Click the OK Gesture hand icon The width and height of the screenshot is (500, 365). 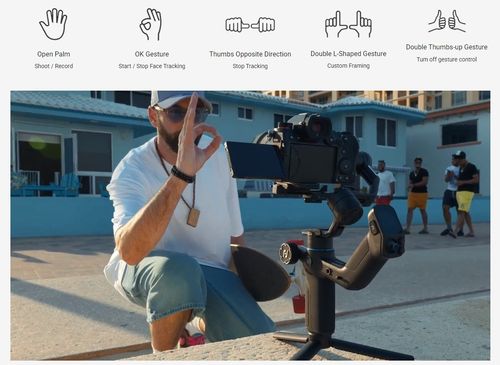[151, 24]
